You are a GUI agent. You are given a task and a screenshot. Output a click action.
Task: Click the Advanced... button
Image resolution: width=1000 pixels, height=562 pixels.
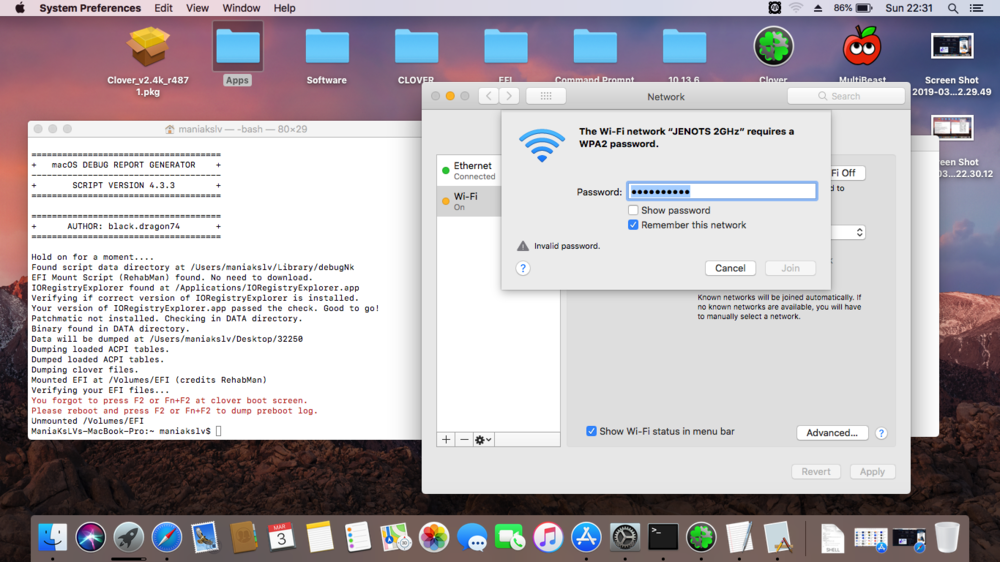831,433
